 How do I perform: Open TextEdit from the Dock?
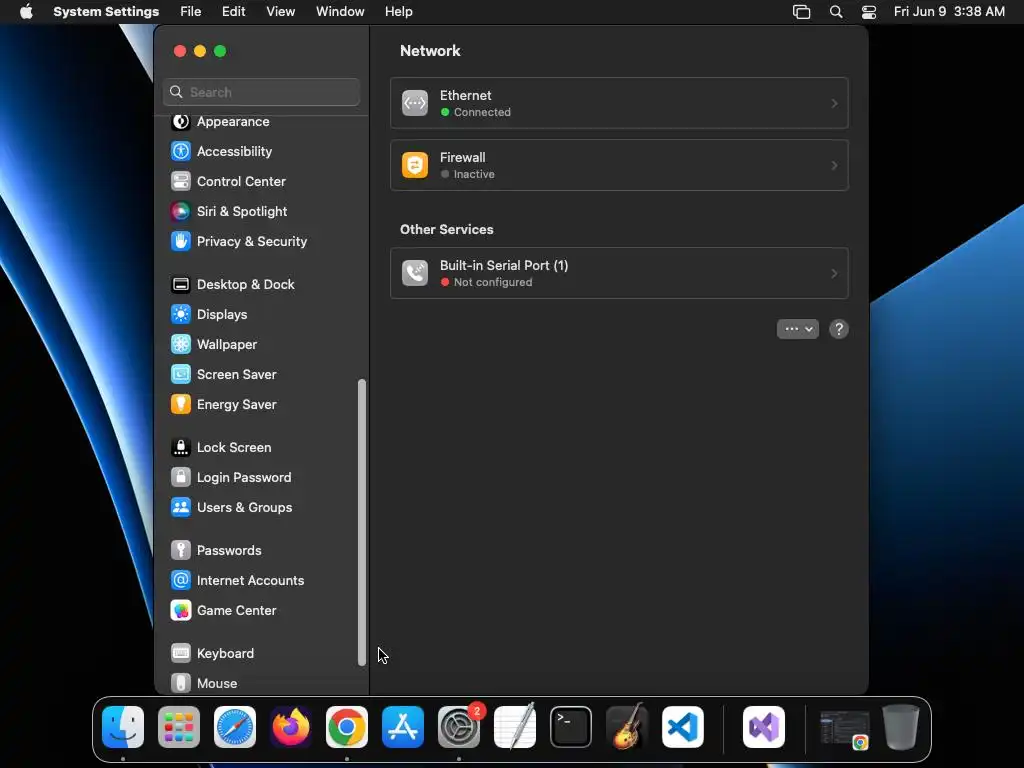[515, 727]
